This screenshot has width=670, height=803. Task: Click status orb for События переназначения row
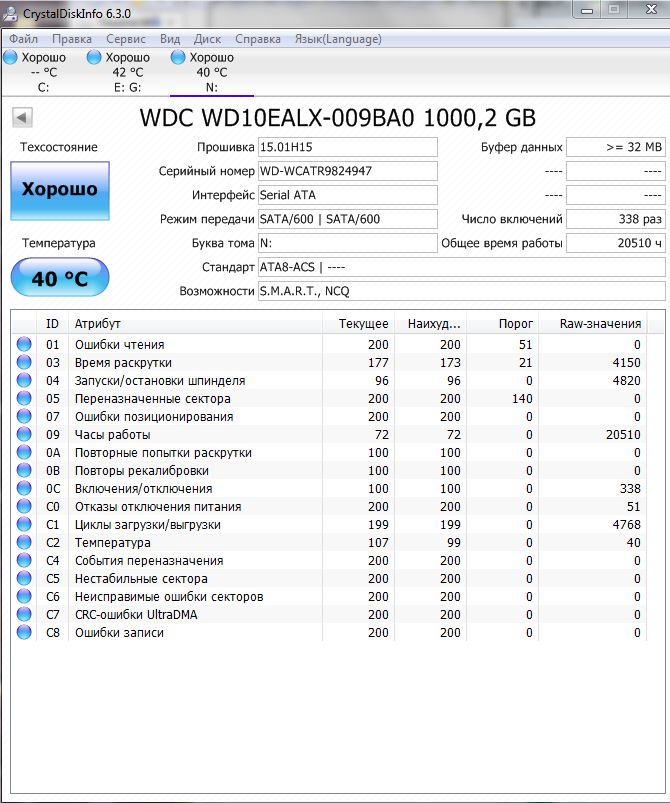pos(24,560)
